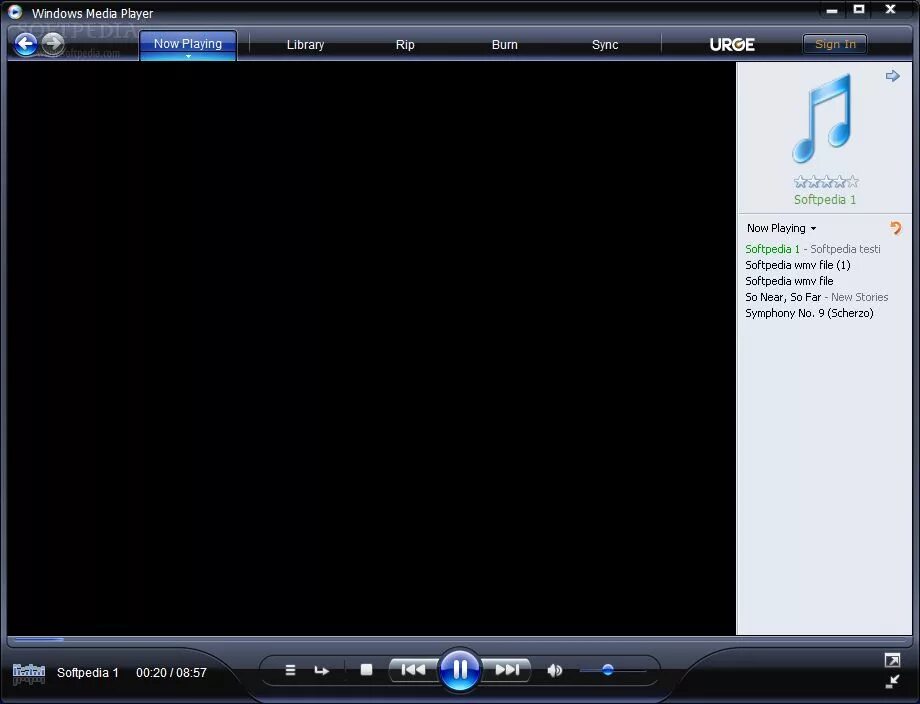Image resolution: width=920 pixels, height=704 pixels.
Task: Select Symphony No. 9 (Scherzo) track
Action: point(809,313)
